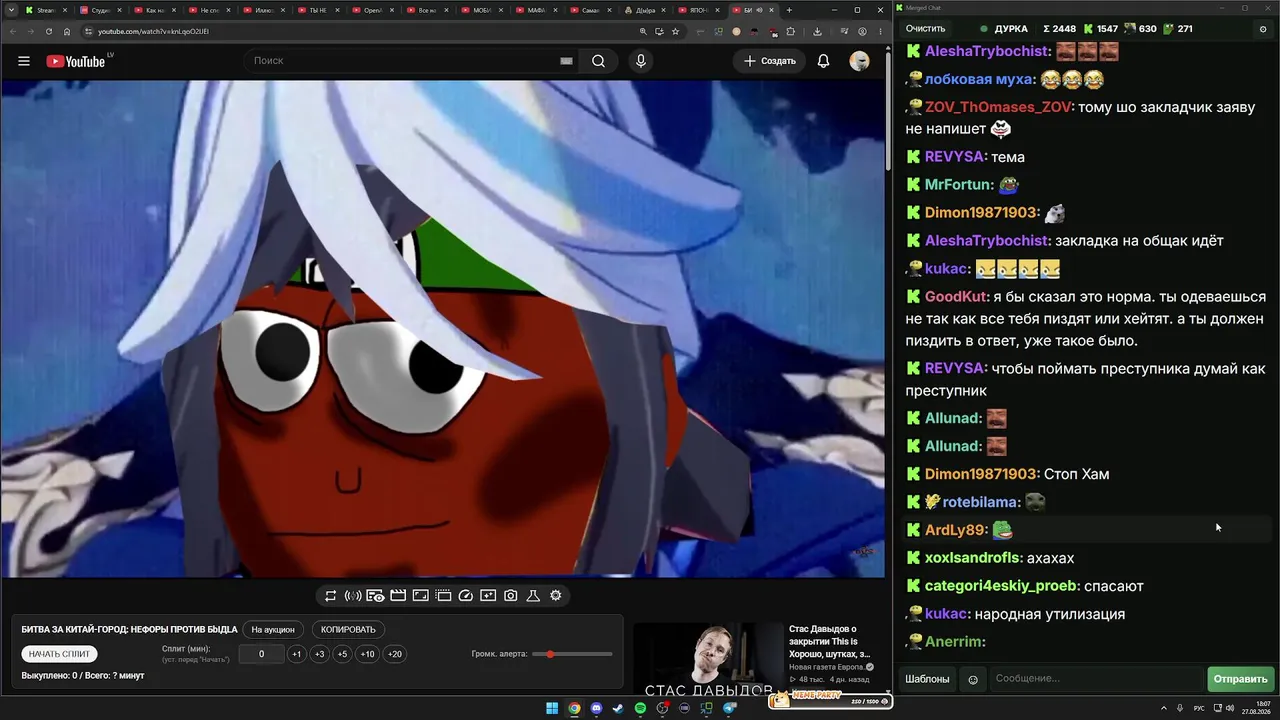Open a new browser tab
This screenshot has width=1280, height=720.
coord(789,10)
